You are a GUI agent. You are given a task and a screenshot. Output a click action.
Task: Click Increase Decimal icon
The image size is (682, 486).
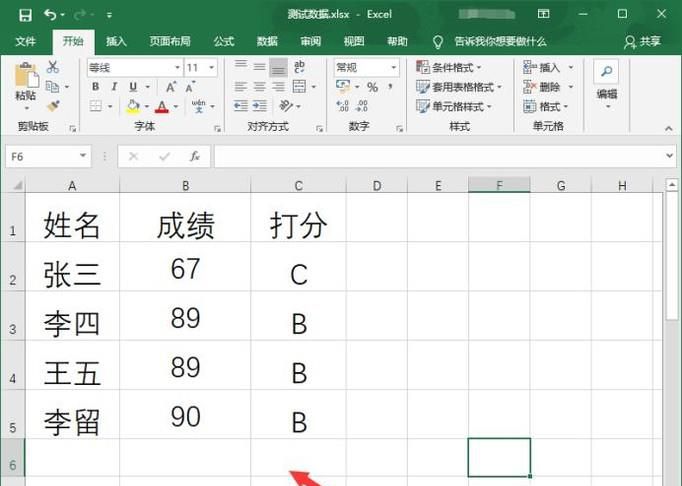[343, 106]
